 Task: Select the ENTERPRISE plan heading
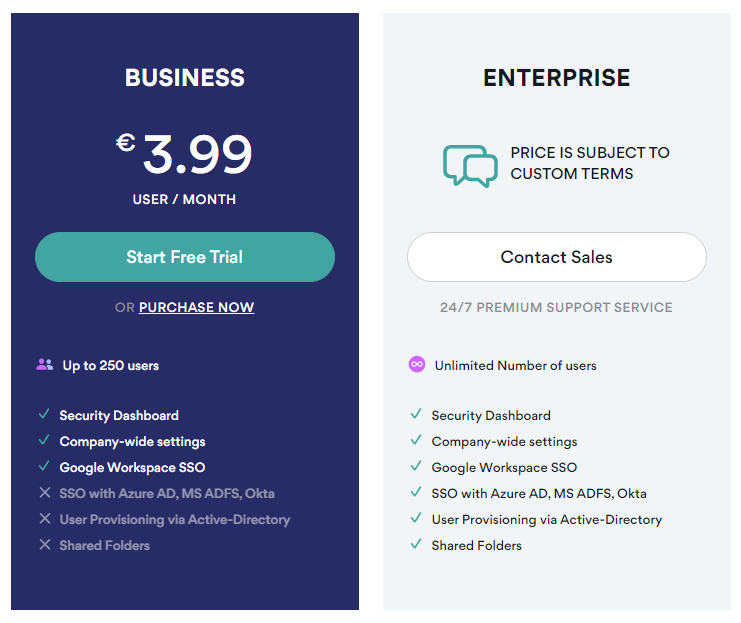click(557, 78)
